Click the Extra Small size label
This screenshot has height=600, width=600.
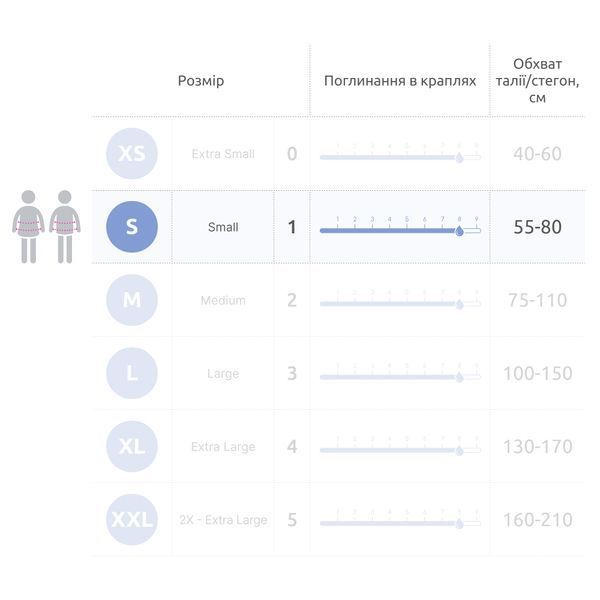pyautogui.click(x=223, y=154)
